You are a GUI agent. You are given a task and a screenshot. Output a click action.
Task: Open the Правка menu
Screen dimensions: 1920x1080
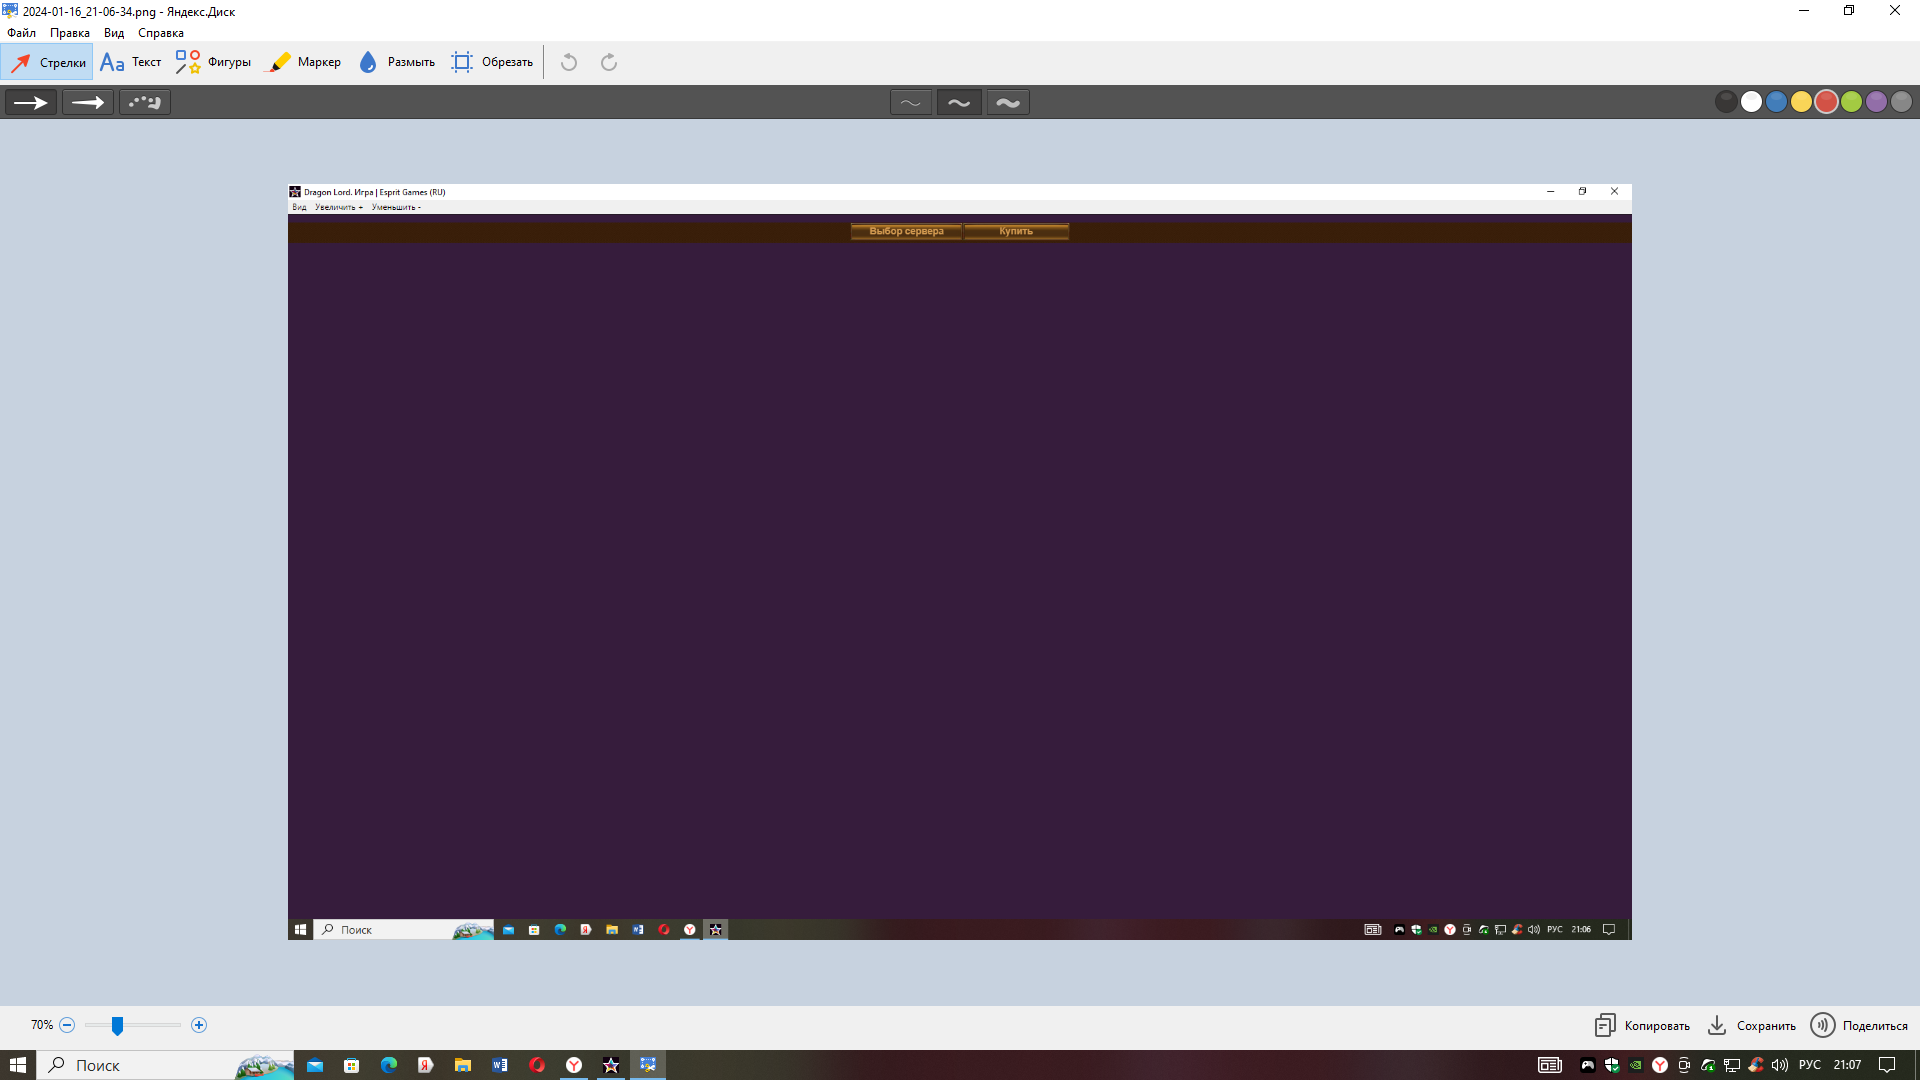coord(70,33)
